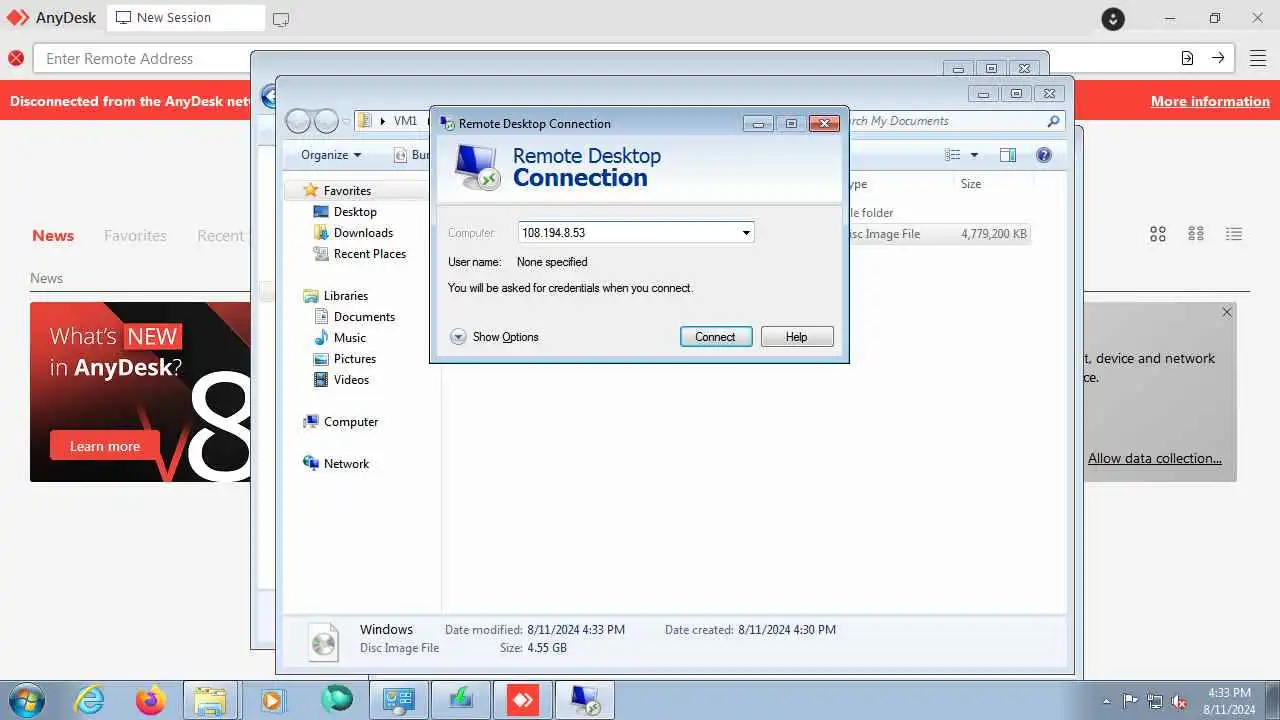Screen dimensions: 1280x720
Task: Open the Videos library
Action: pos(351,380)
